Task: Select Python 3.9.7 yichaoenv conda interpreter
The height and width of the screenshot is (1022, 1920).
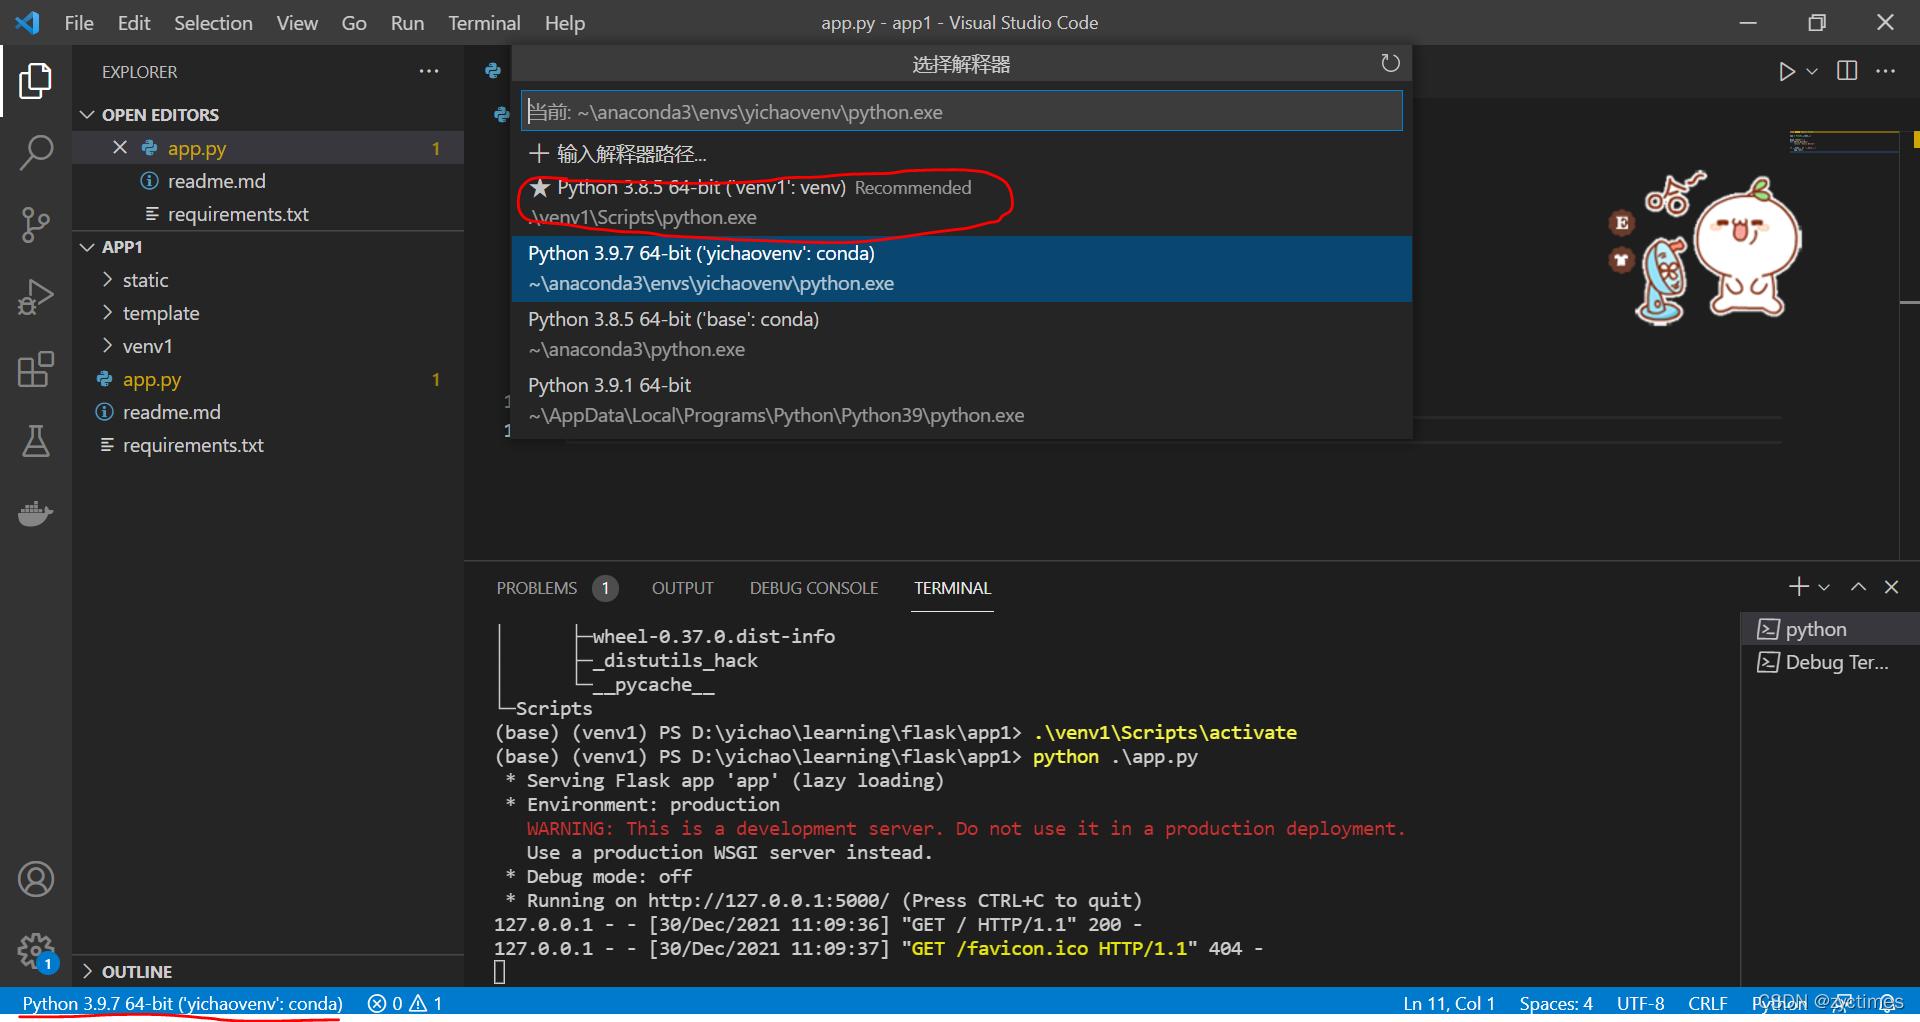Action: 961,268
